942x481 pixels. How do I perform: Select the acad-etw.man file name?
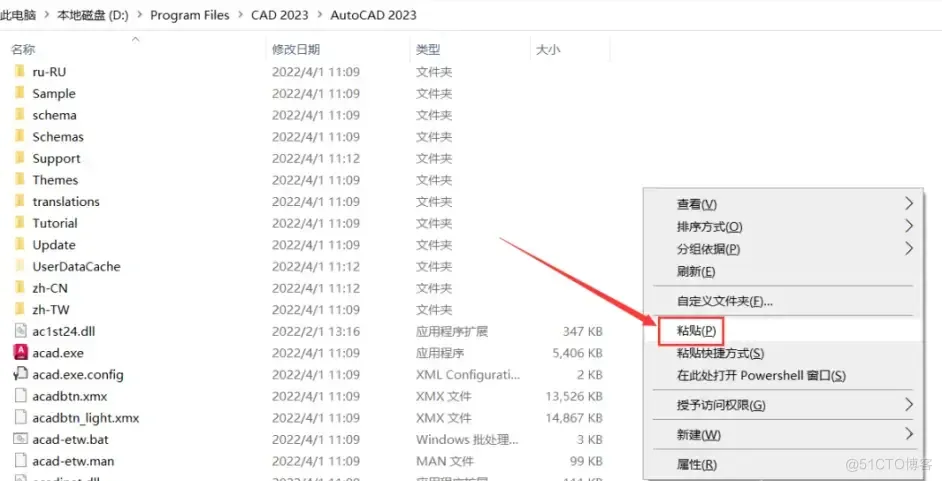click(x=73, y=461)
